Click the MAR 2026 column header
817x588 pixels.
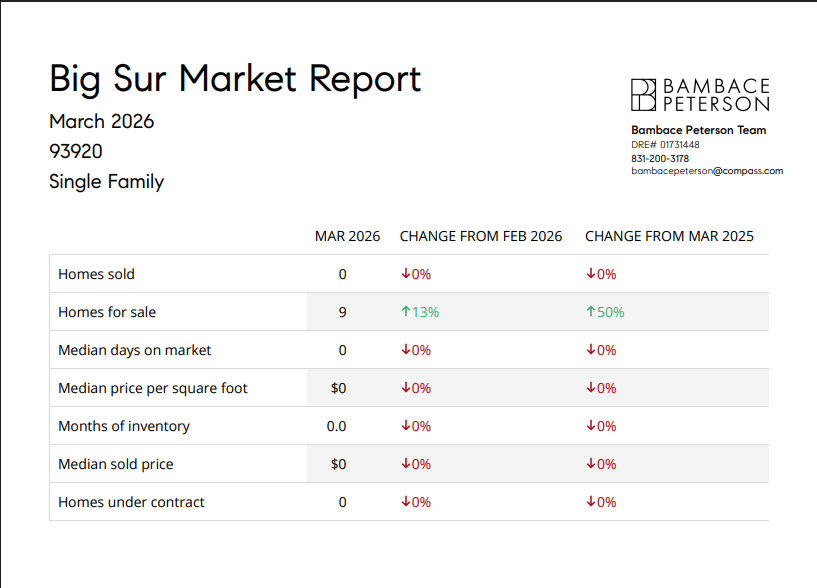pyautogui.click(x=347, y=237)
